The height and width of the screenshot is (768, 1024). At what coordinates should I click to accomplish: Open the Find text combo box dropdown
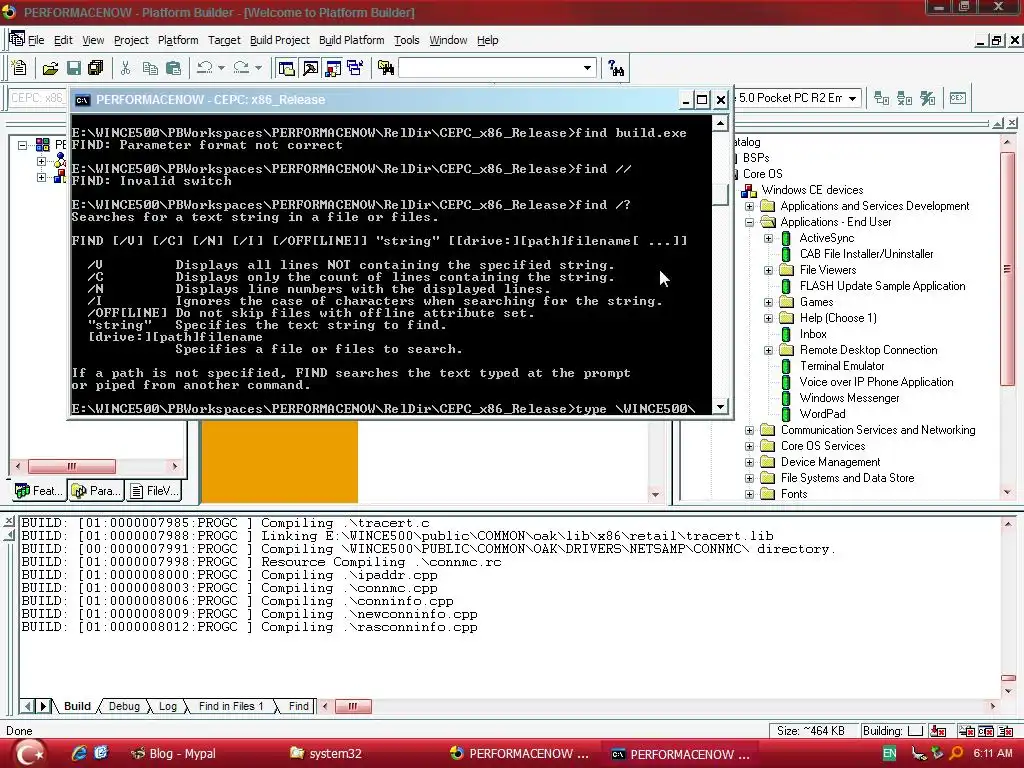click(587, 68)
